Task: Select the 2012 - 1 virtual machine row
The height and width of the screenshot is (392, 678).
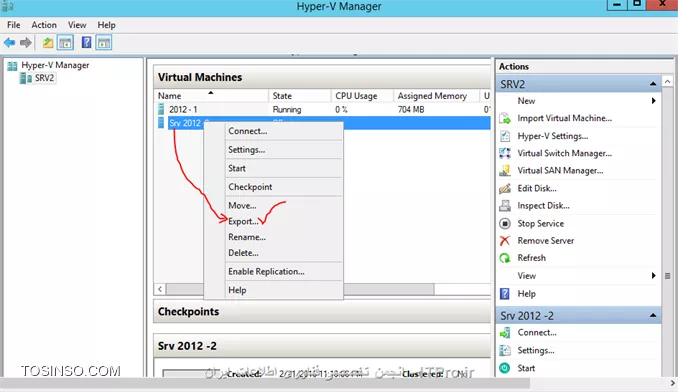Action: click(322, 109)
